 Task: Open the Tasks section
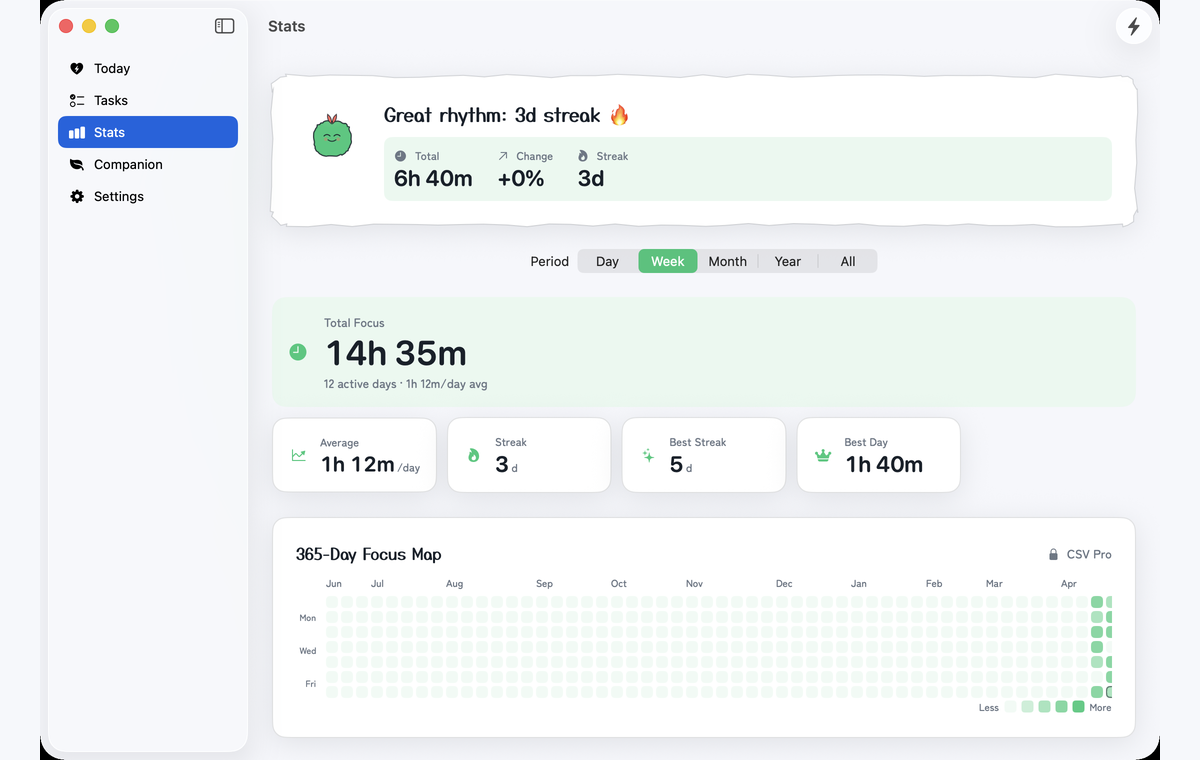coord(148,100)
